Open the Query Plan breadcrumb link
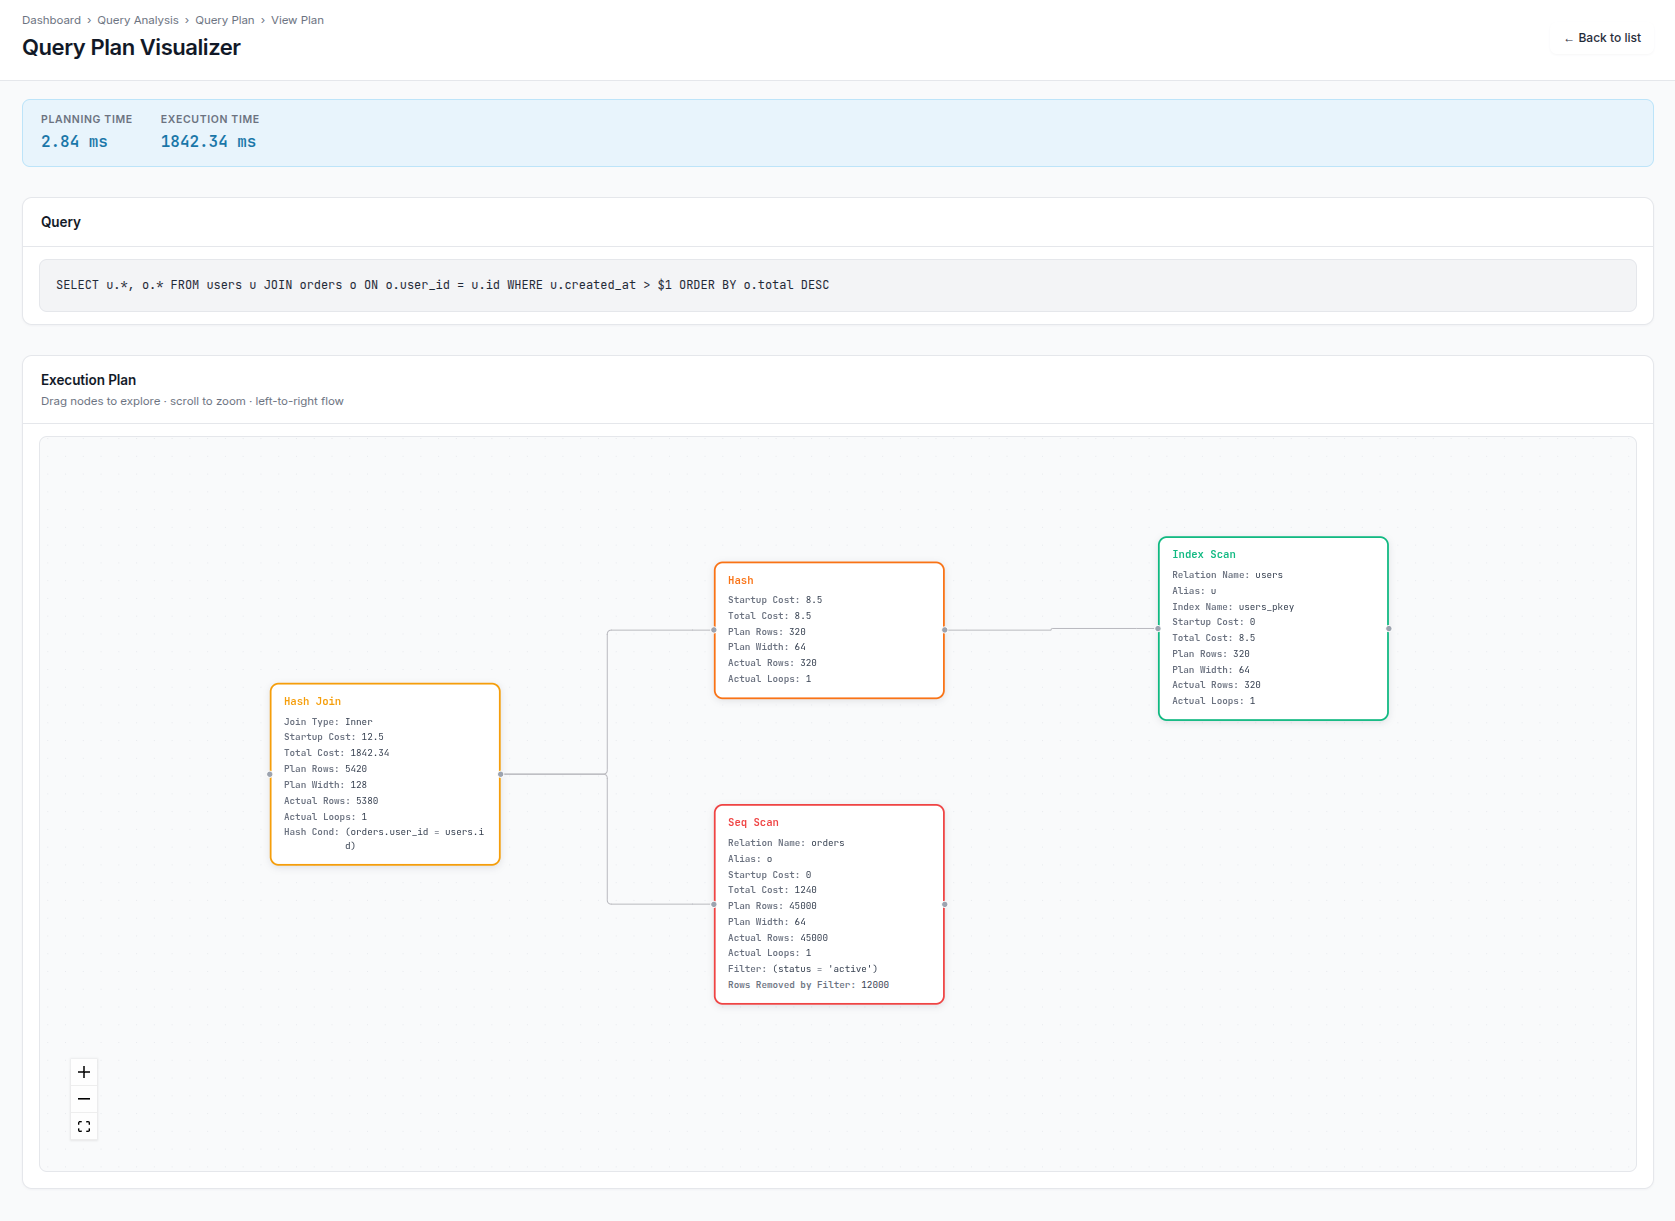 pos(225,20)
